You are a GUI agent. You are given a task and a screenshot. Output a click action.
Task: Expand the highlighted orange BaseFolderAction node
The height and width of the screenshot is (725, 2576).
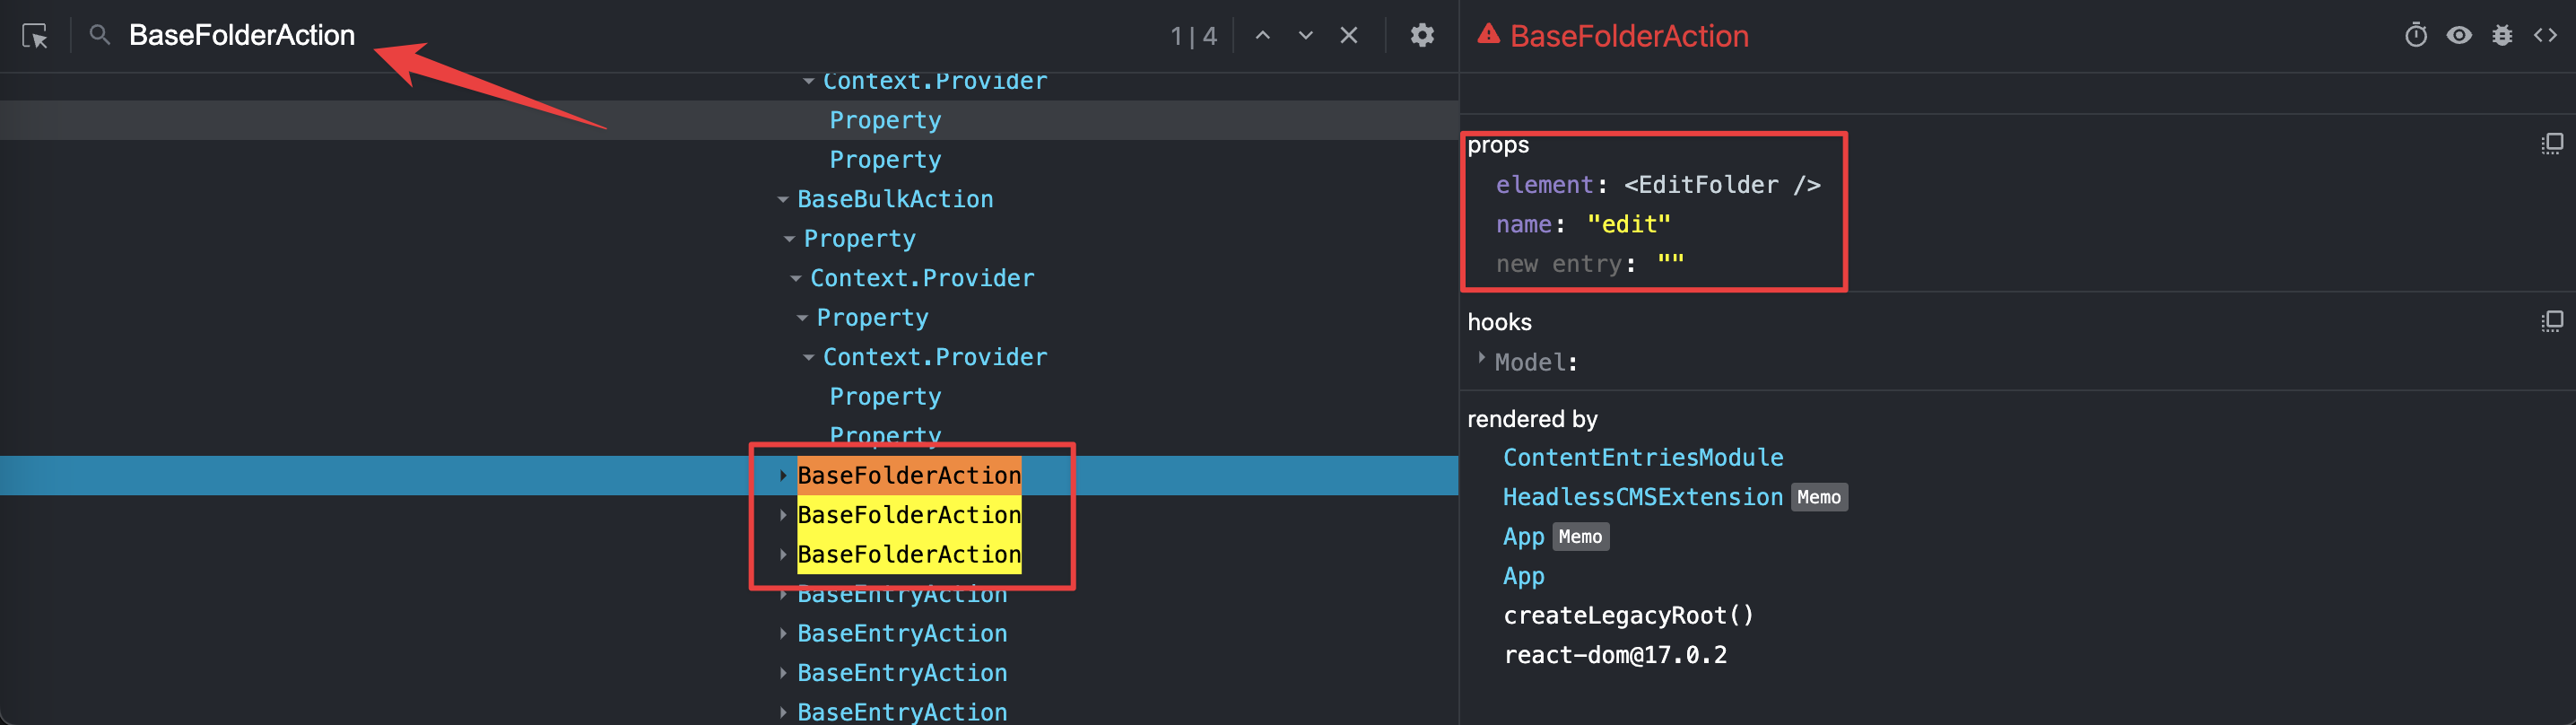pos(783,476)
